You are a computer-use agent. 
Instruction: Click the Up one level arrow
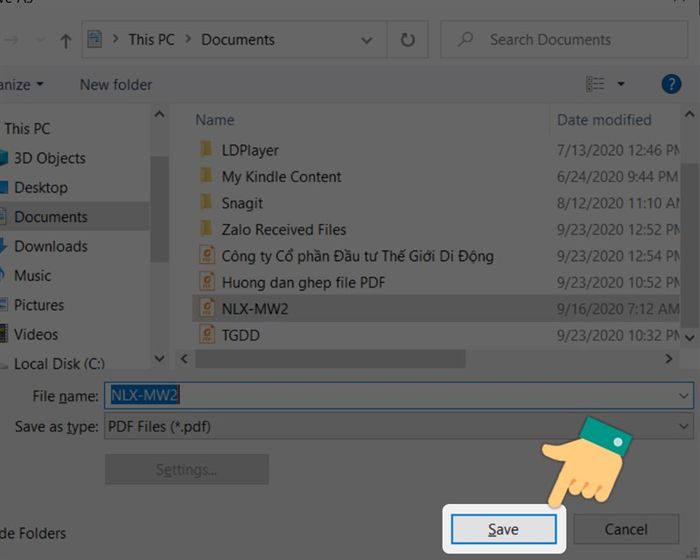point(66,40)
